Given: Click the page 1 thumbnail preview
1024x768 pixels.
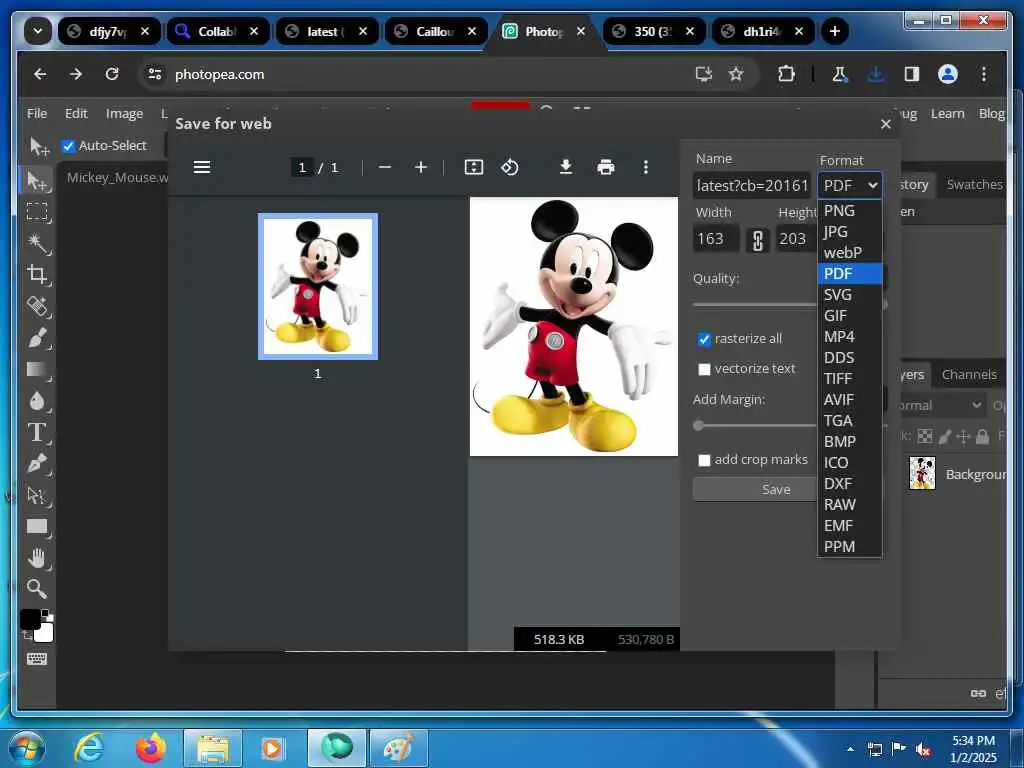Looking at the screenshot, I should point(318,286).
